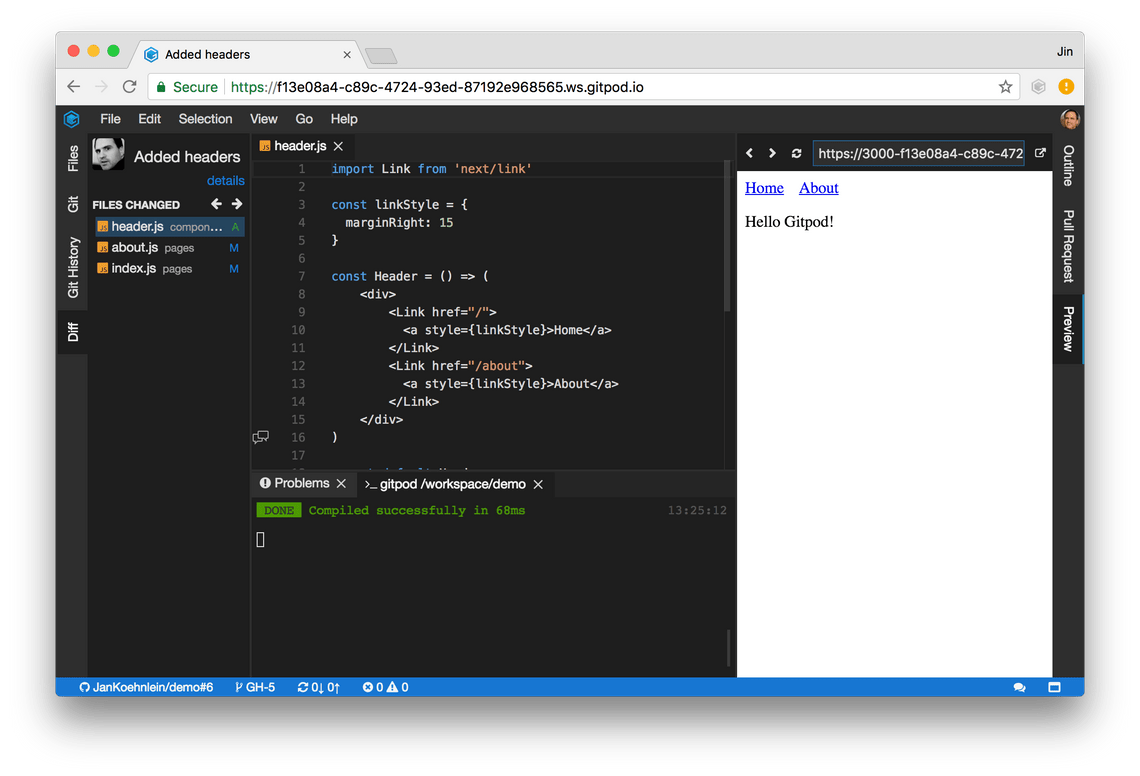Close the header.js editor tab
This screenshot has height=776, width=1140.
(339, 146)
